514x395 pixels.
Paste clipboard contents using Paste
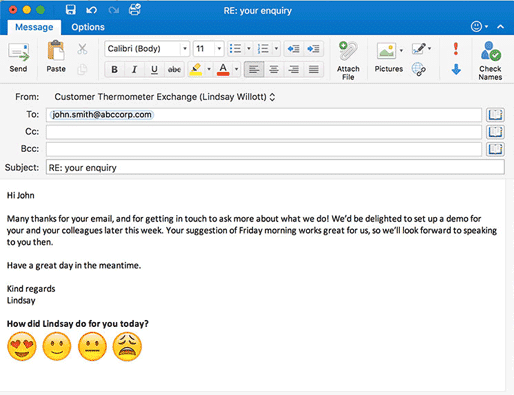click(56, 57)
